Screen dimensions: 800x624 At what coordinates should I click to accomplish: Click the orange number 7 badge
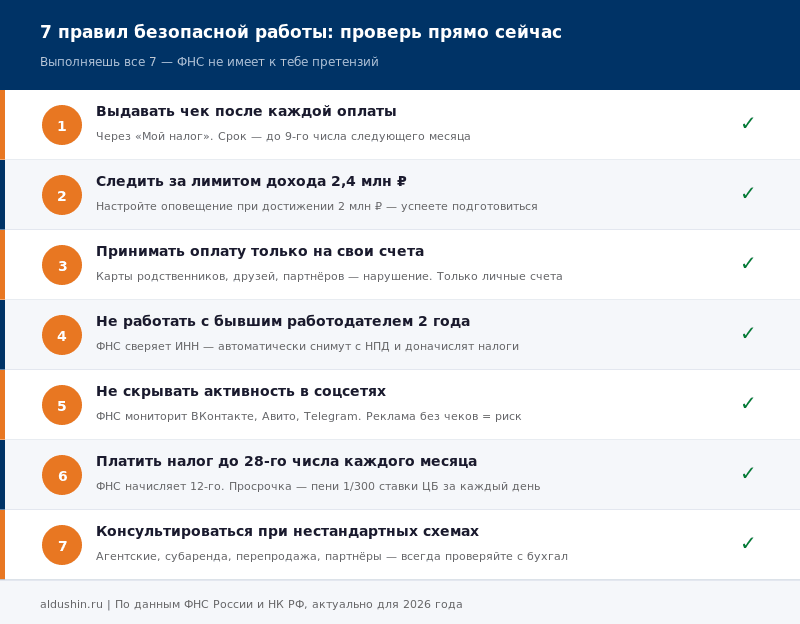click(x=62, y=545)
